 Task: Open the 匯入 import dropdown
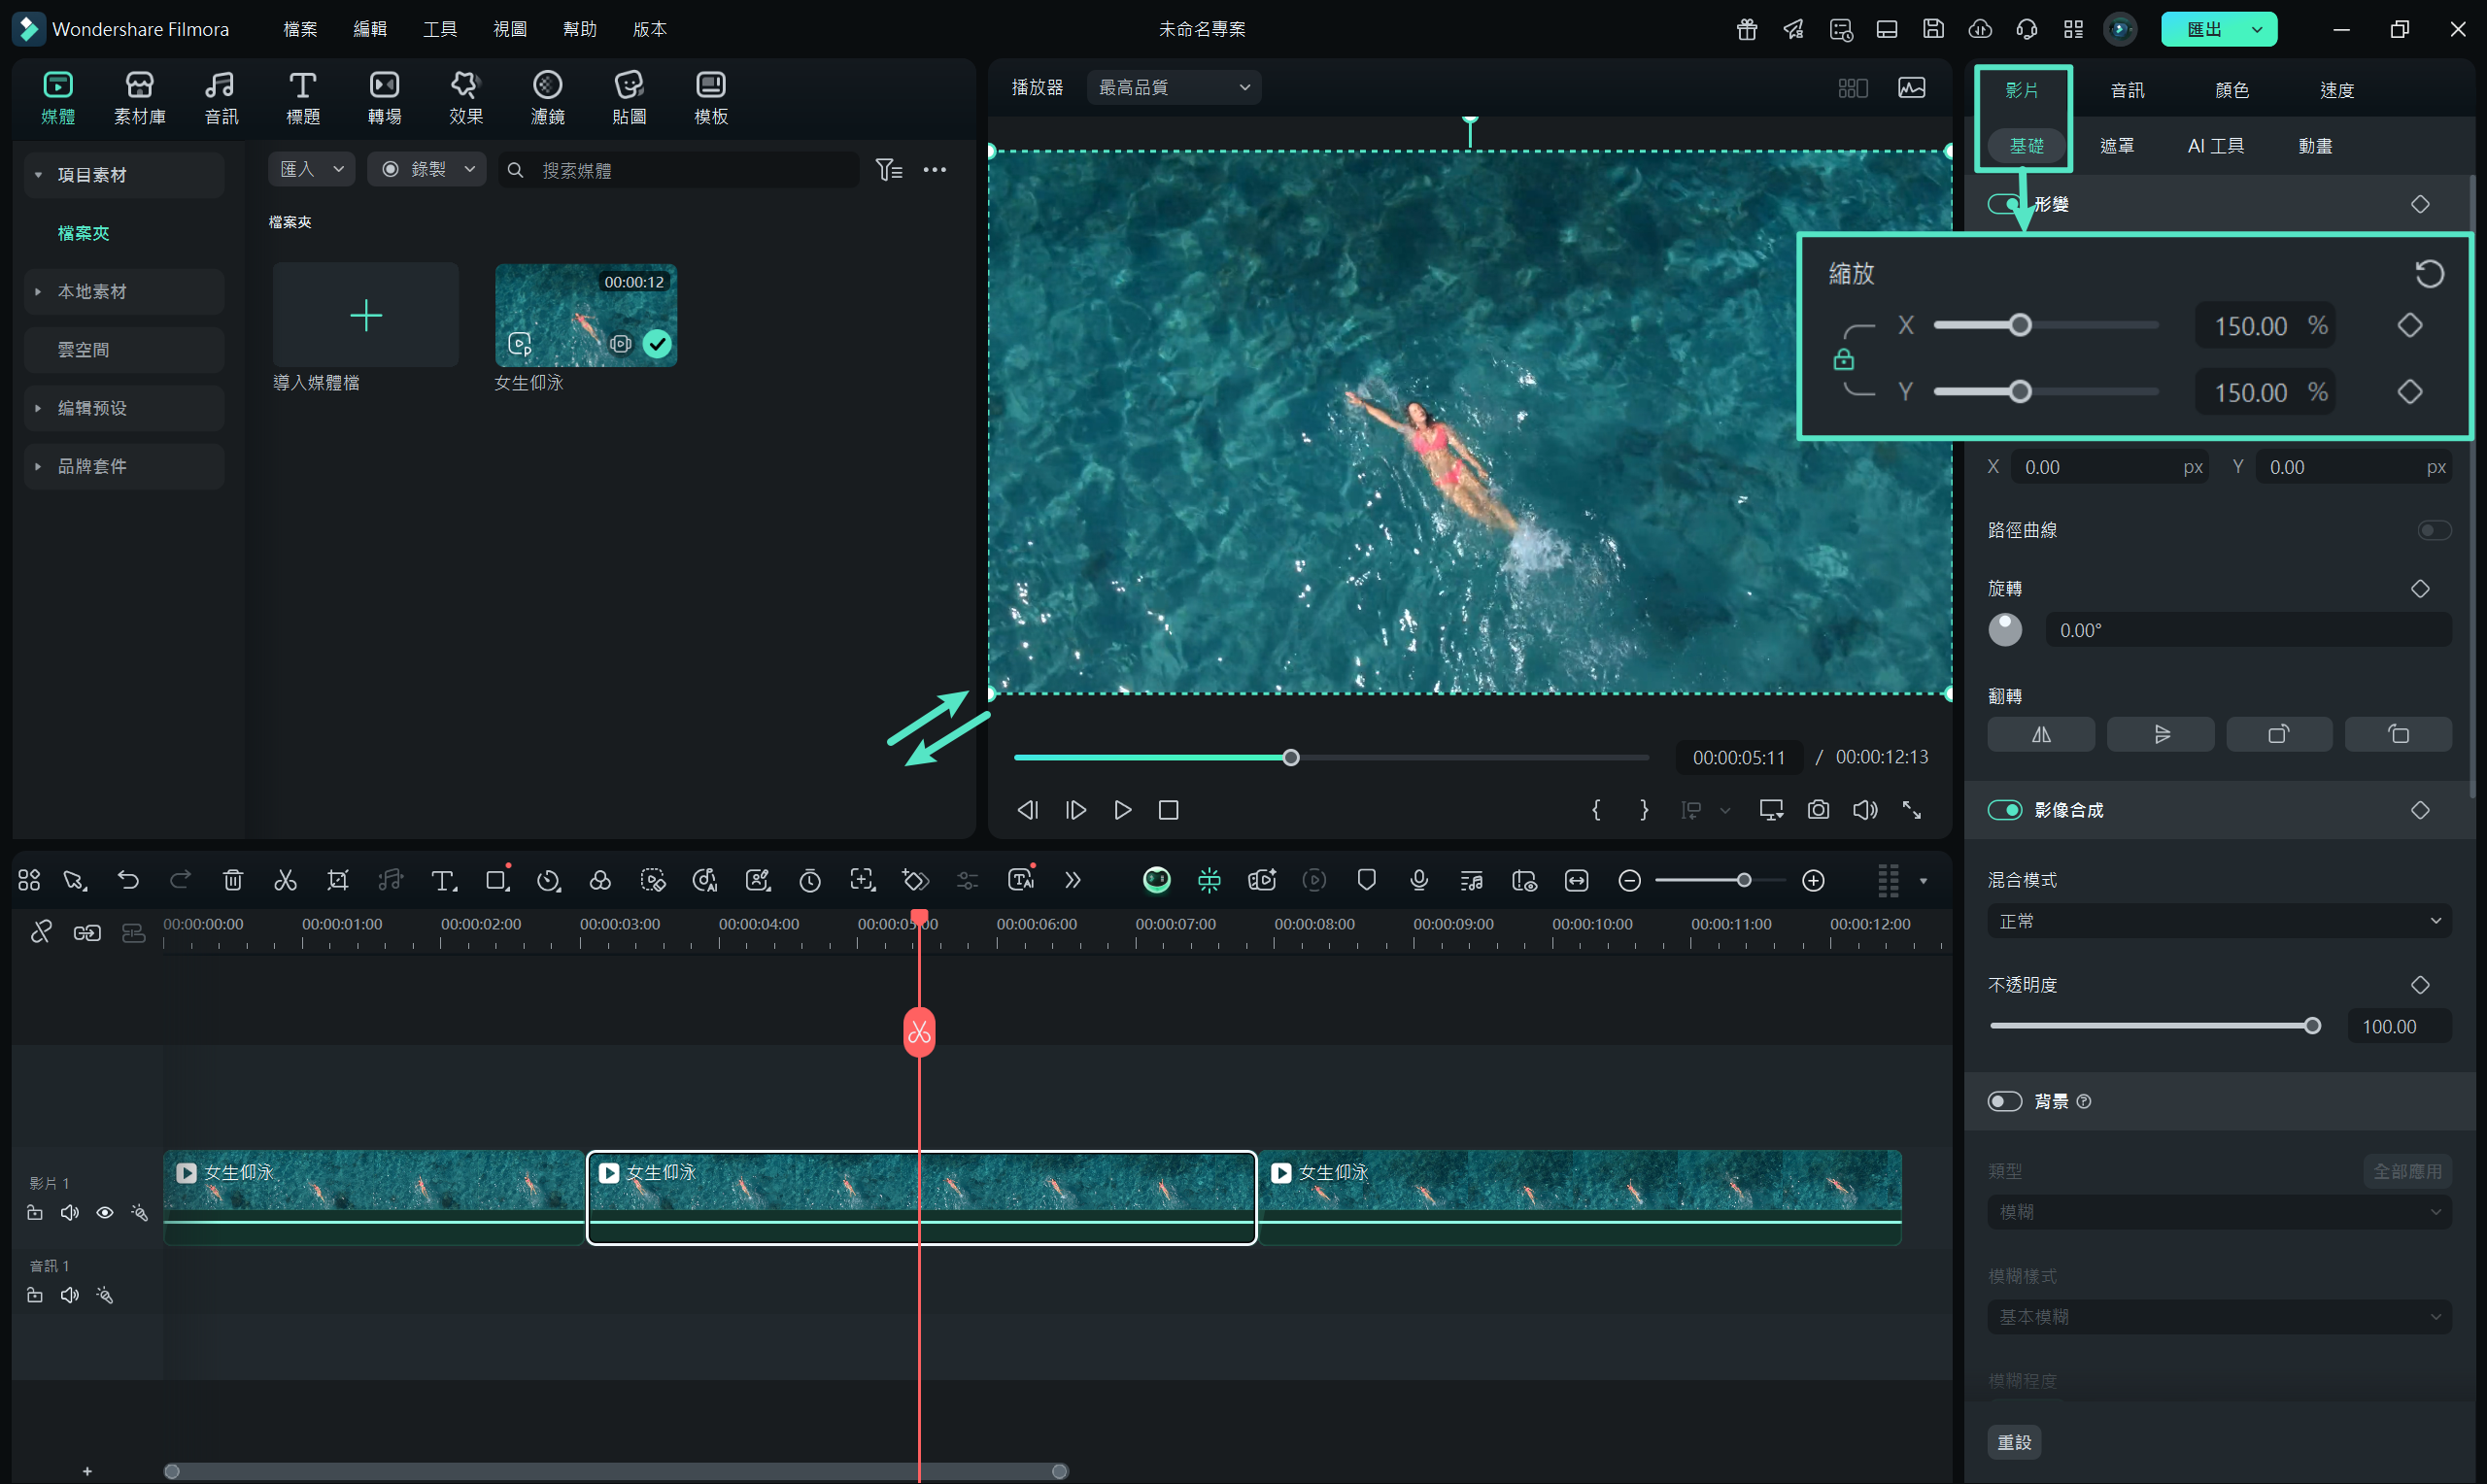(311, 169)
